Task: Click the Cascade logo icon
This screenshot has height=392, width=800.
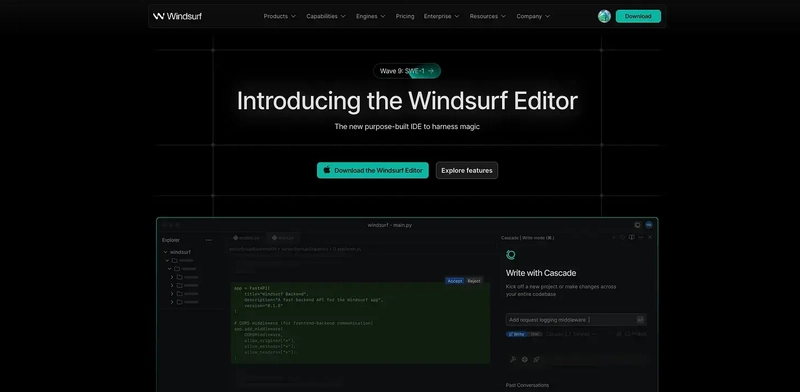Action: click(511, 255)
